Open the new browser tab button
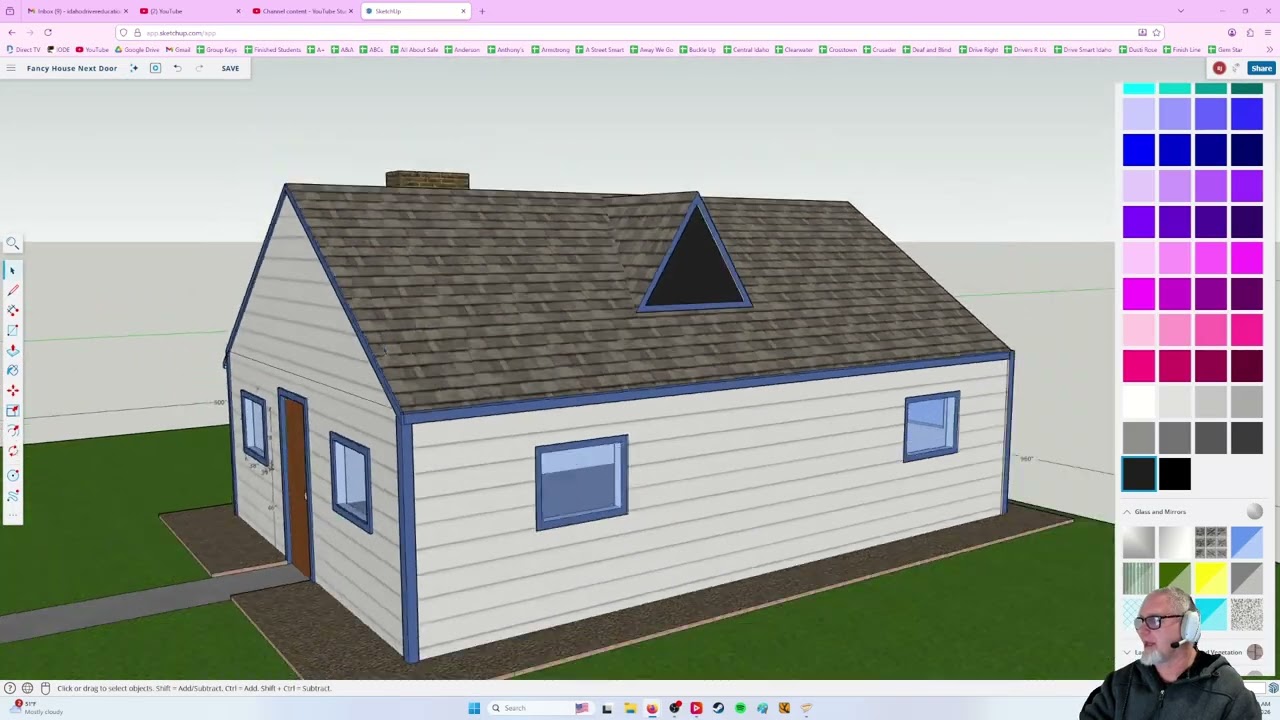This screenshot has width=1280, height=720. click(x=482, y=11)
